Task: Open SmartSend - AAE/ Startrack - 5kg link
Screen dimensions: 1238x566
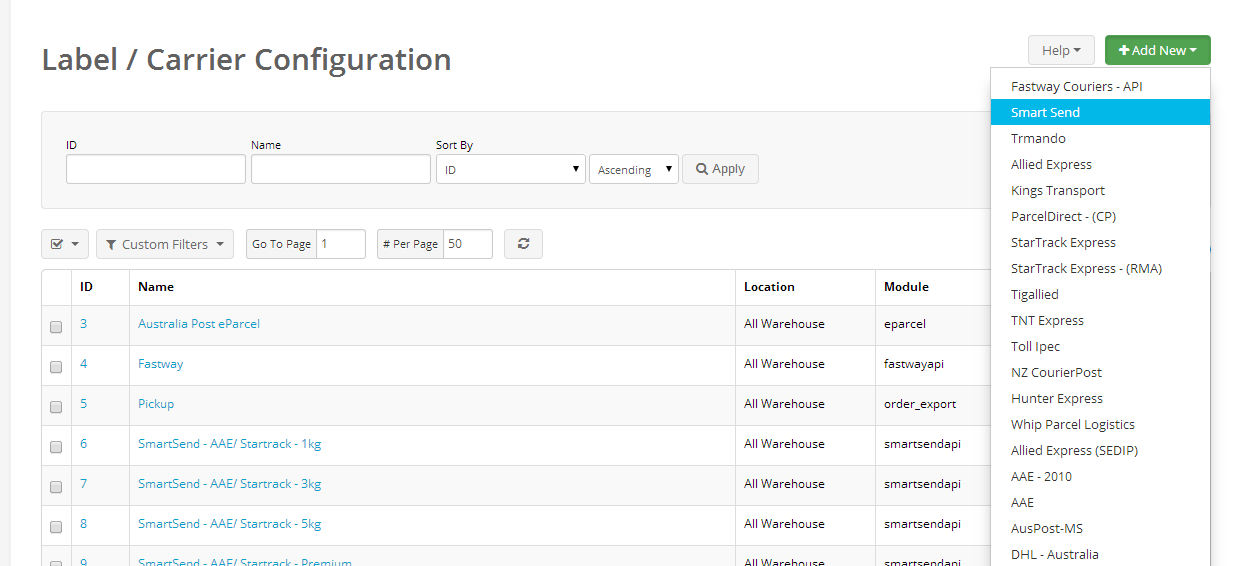Action: [229, 524]
